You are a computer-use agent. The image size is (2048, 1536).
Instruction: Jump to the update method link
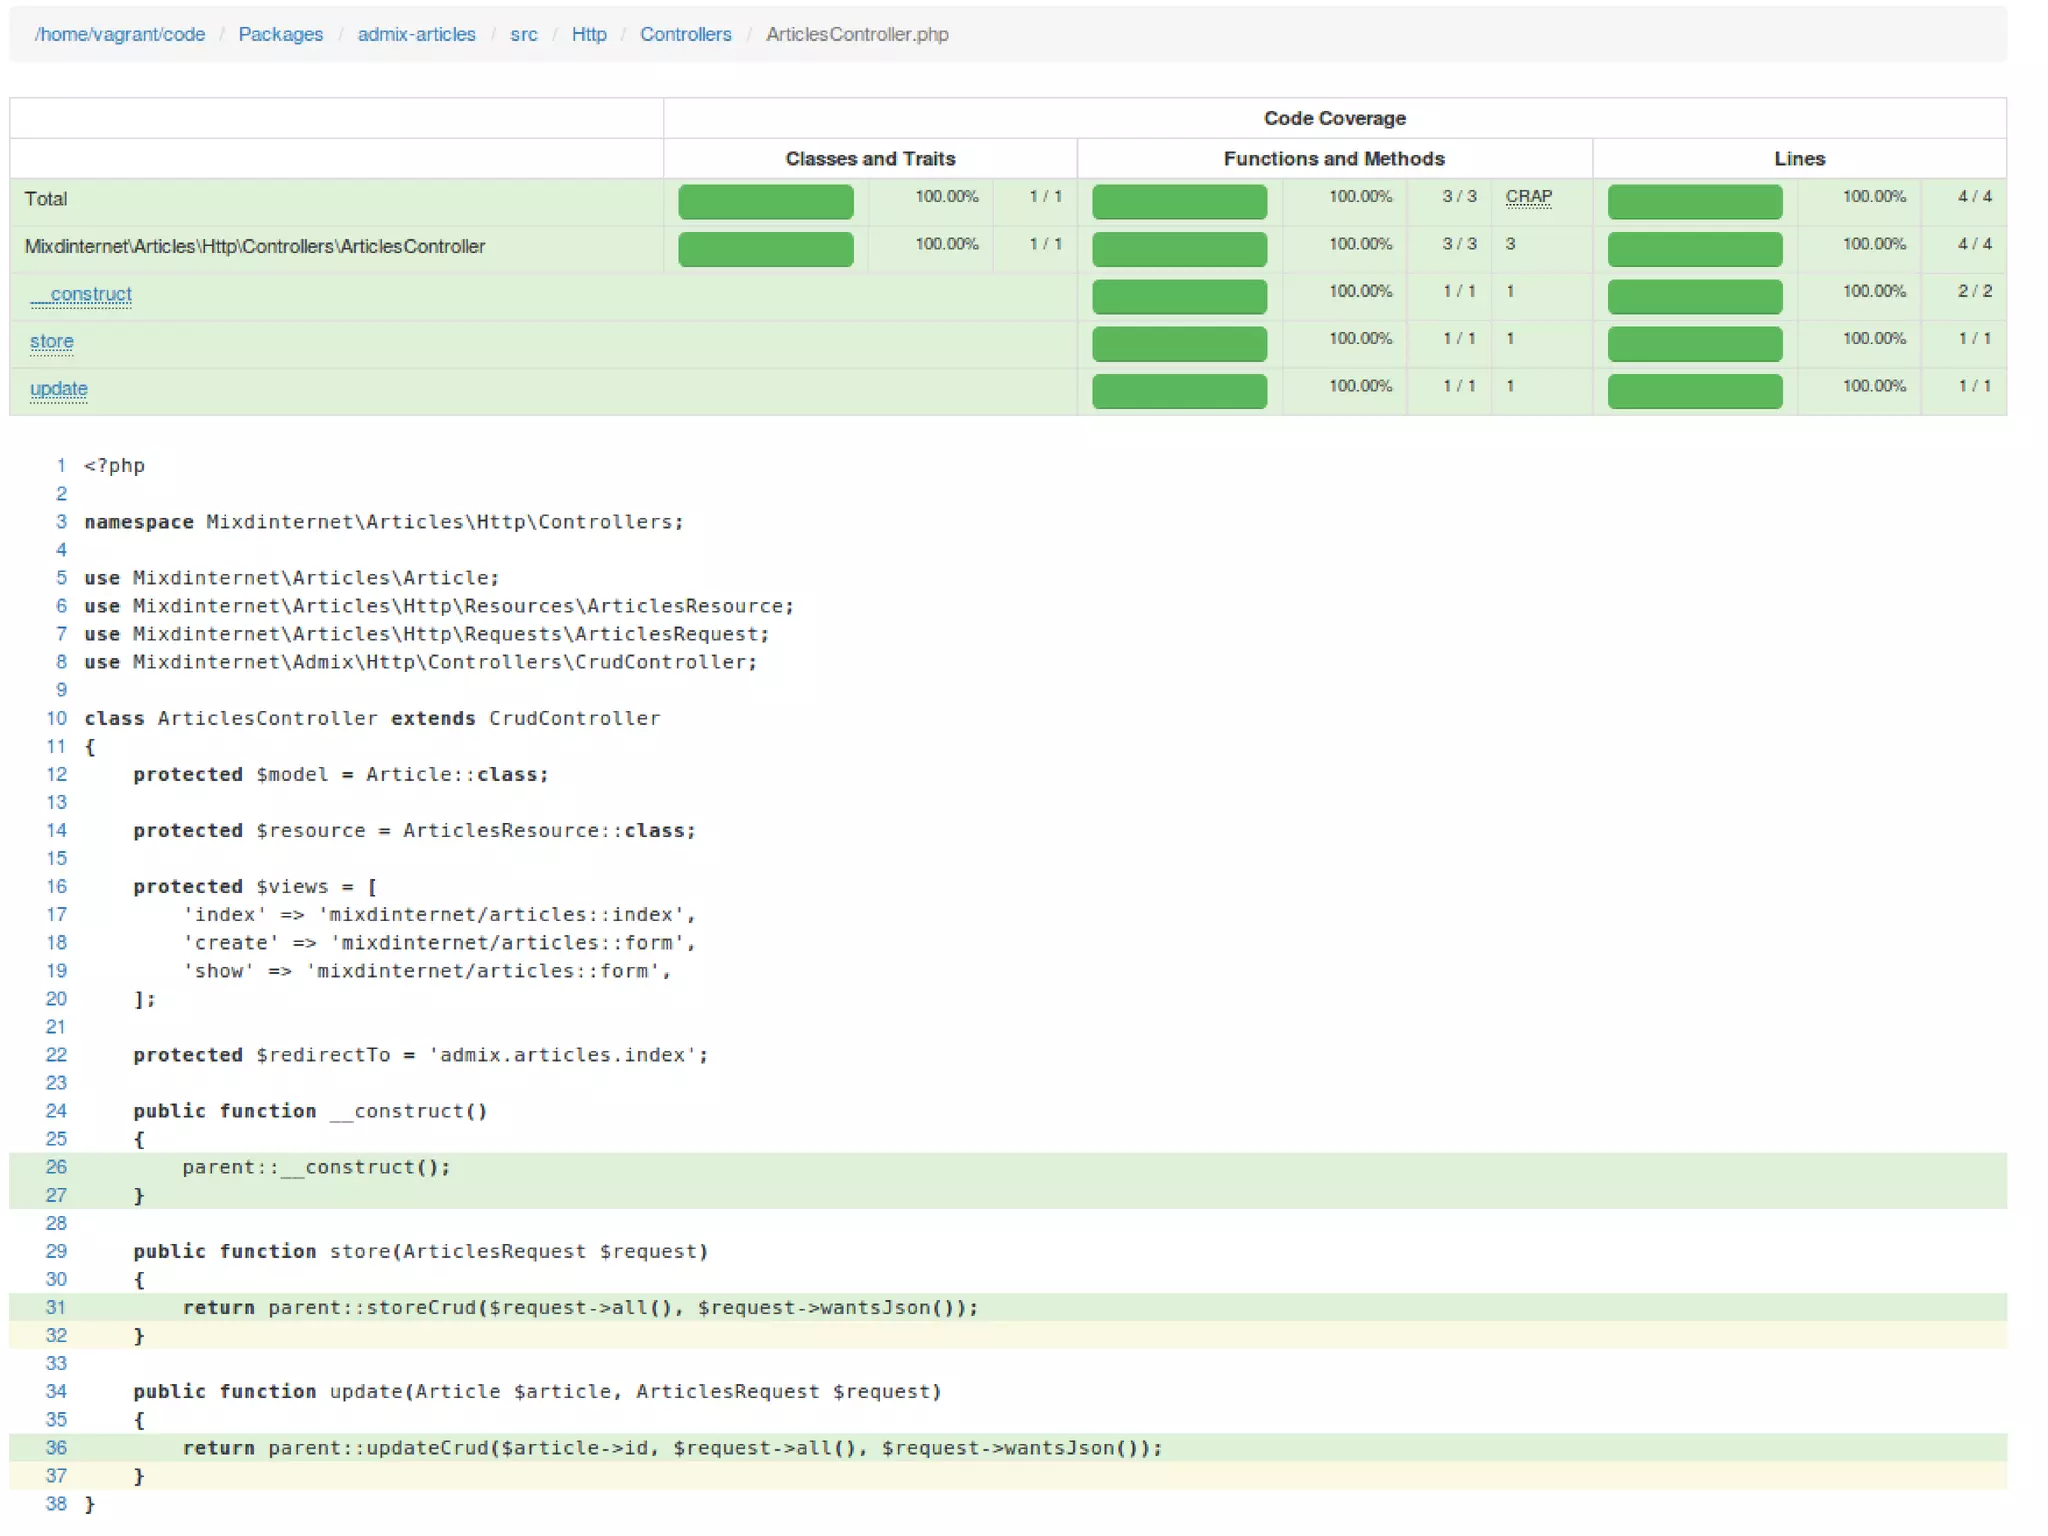click(x=58, y=388)
